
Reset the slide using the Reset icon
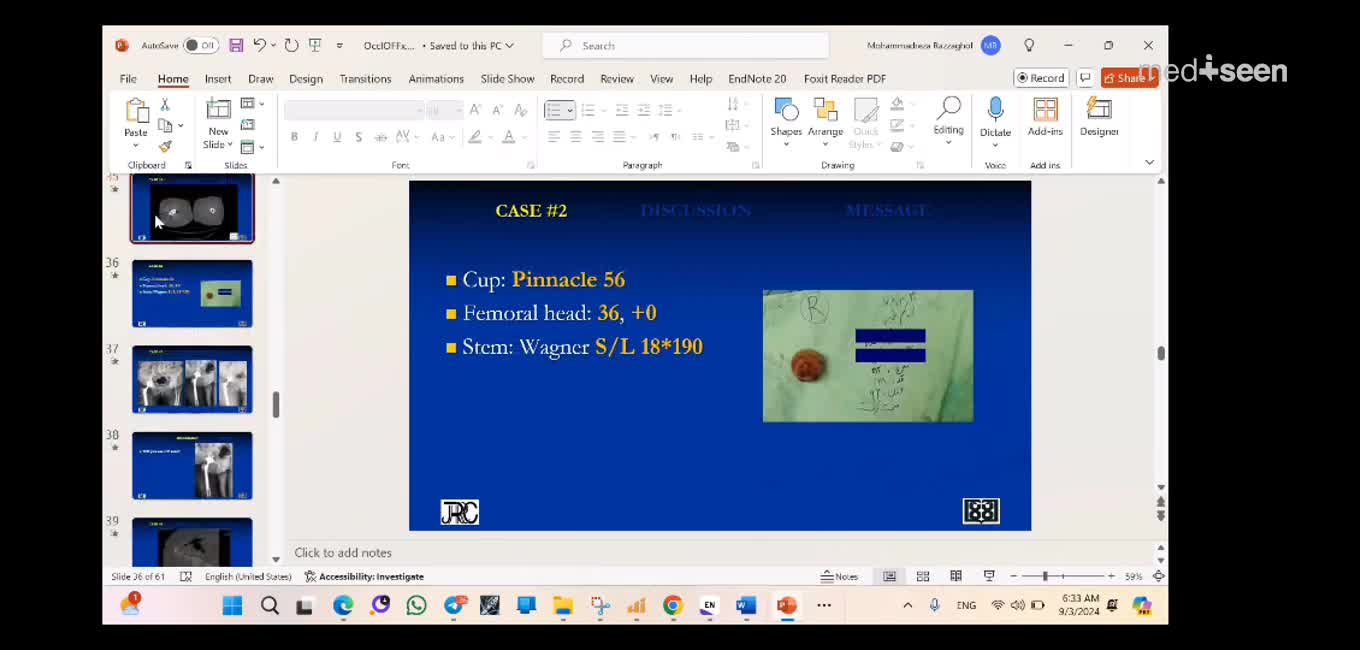pos(247,125)
